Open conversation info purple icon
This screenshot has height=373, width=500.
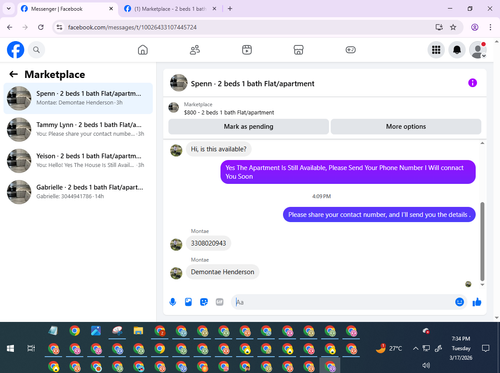coord(472,83)
